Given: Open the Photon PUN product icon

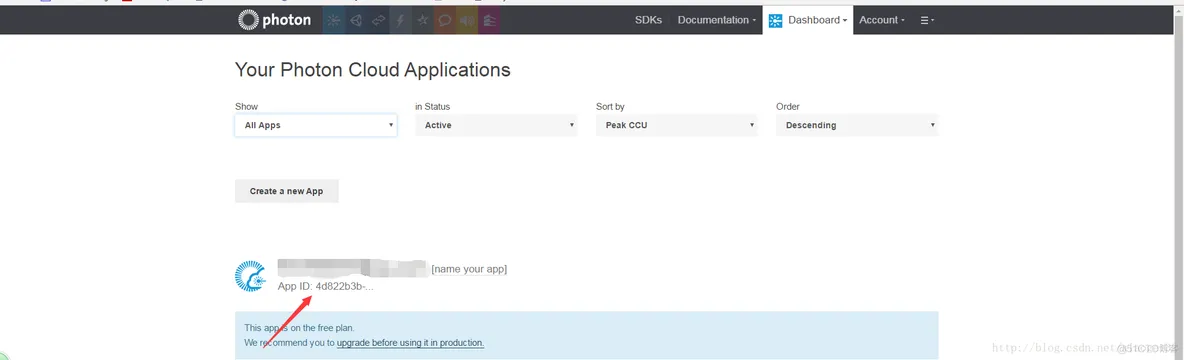Looking at the screenshot, I should pyautogui.click(x=356, y=20).
